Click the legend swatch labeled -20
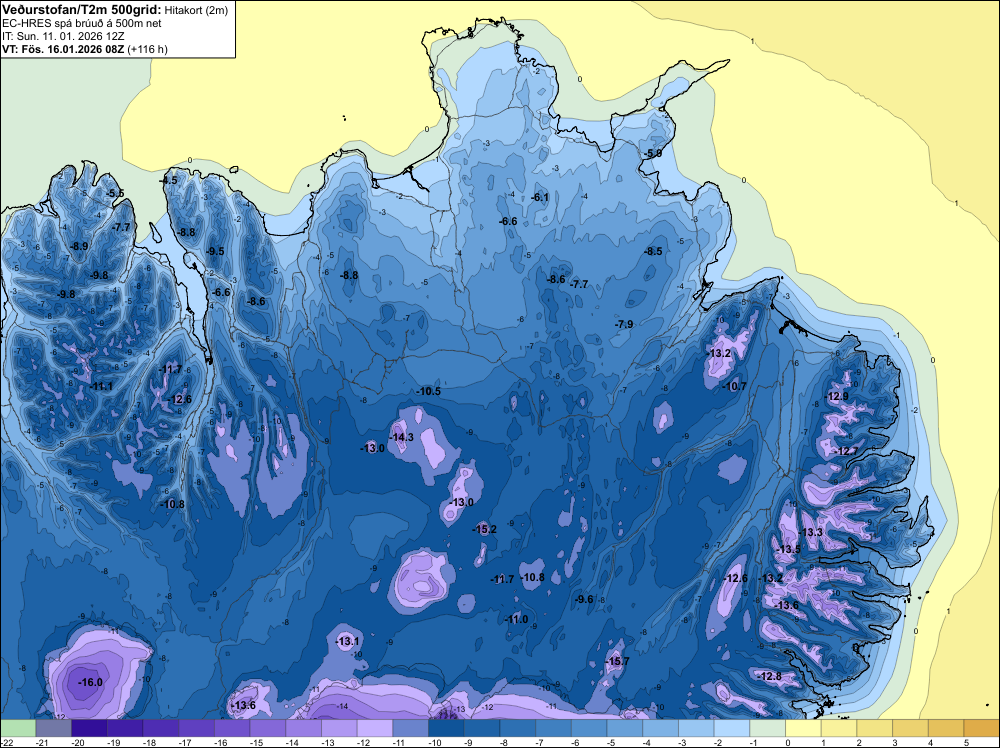1000x748 pixels. 89,728
